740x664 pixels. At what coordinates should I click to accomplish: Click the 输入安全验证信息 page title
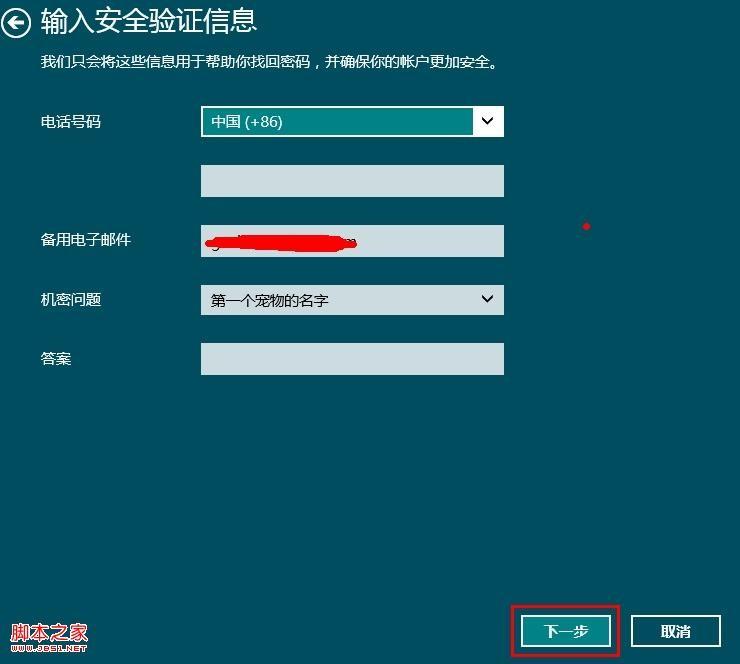point(149,22)
